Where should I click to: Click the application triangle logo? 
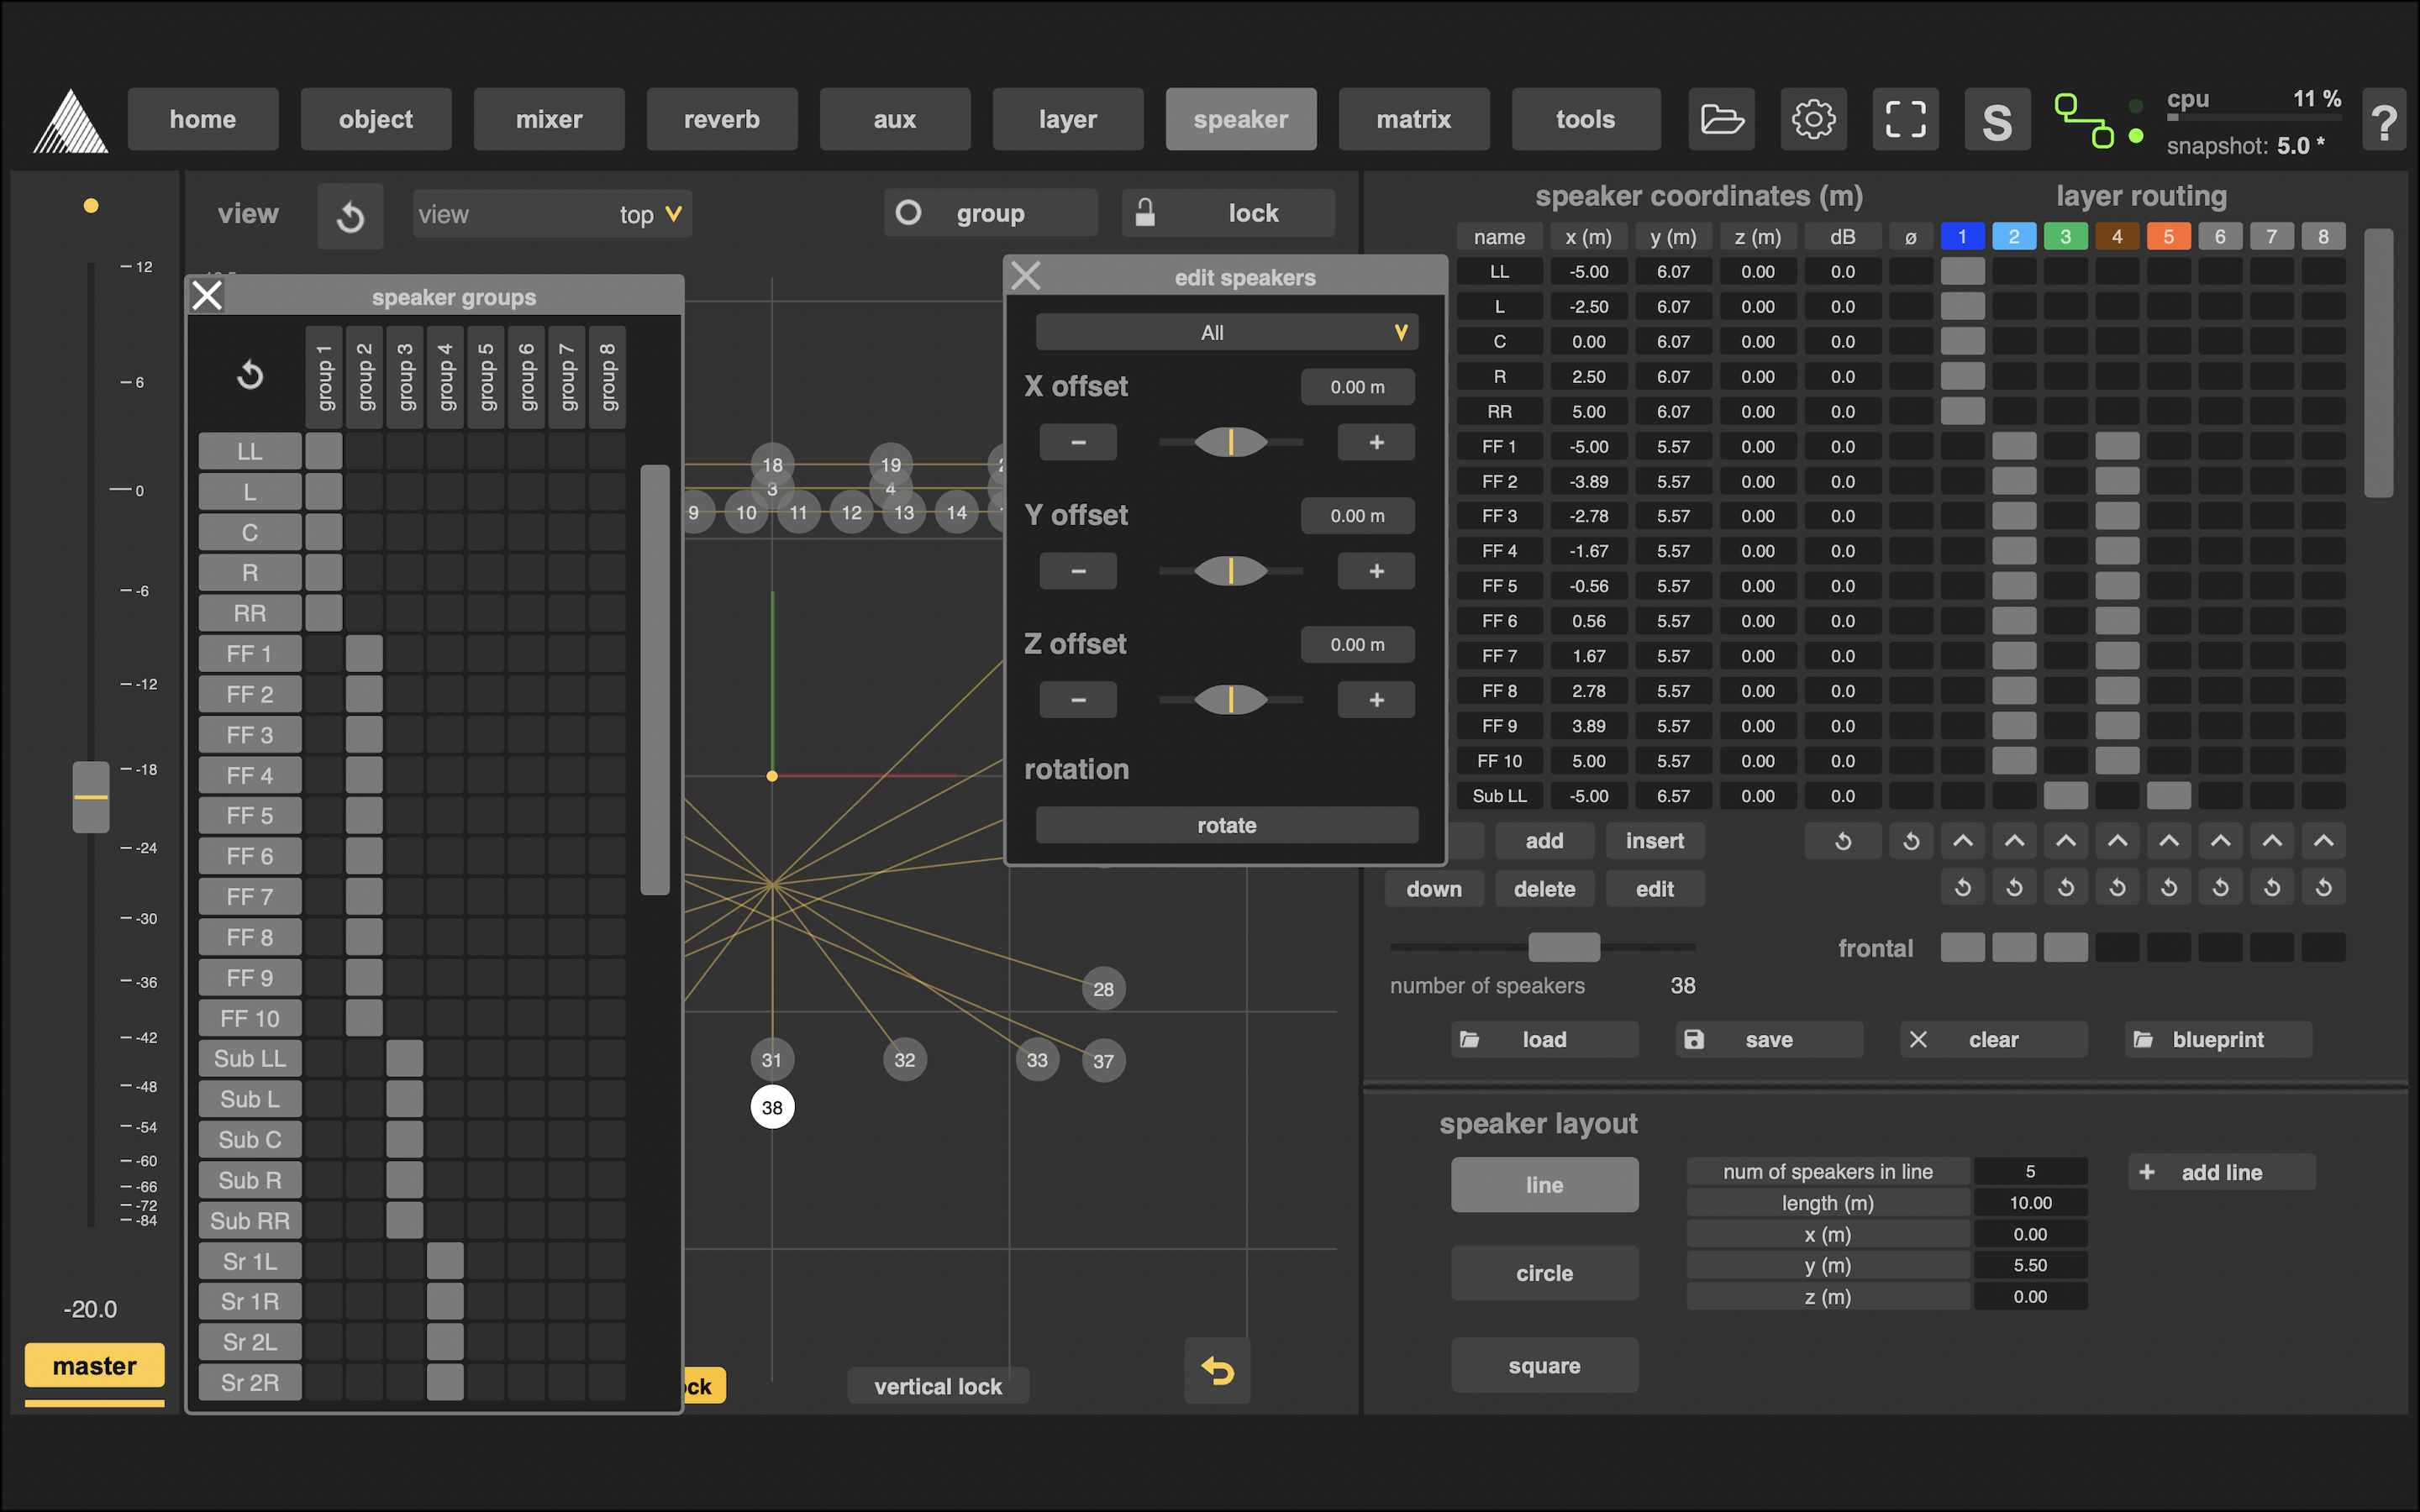coord(71,121)
